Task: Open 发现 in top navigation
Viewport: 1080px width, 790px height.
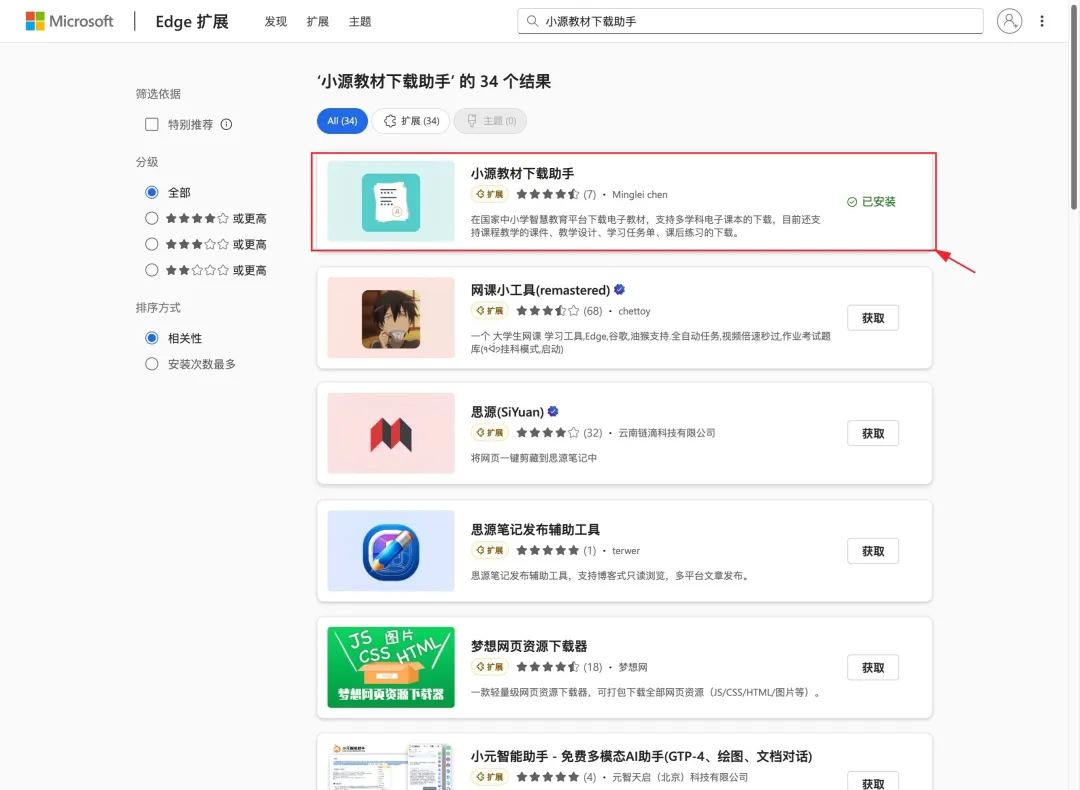Action: [x=276, y=22]
